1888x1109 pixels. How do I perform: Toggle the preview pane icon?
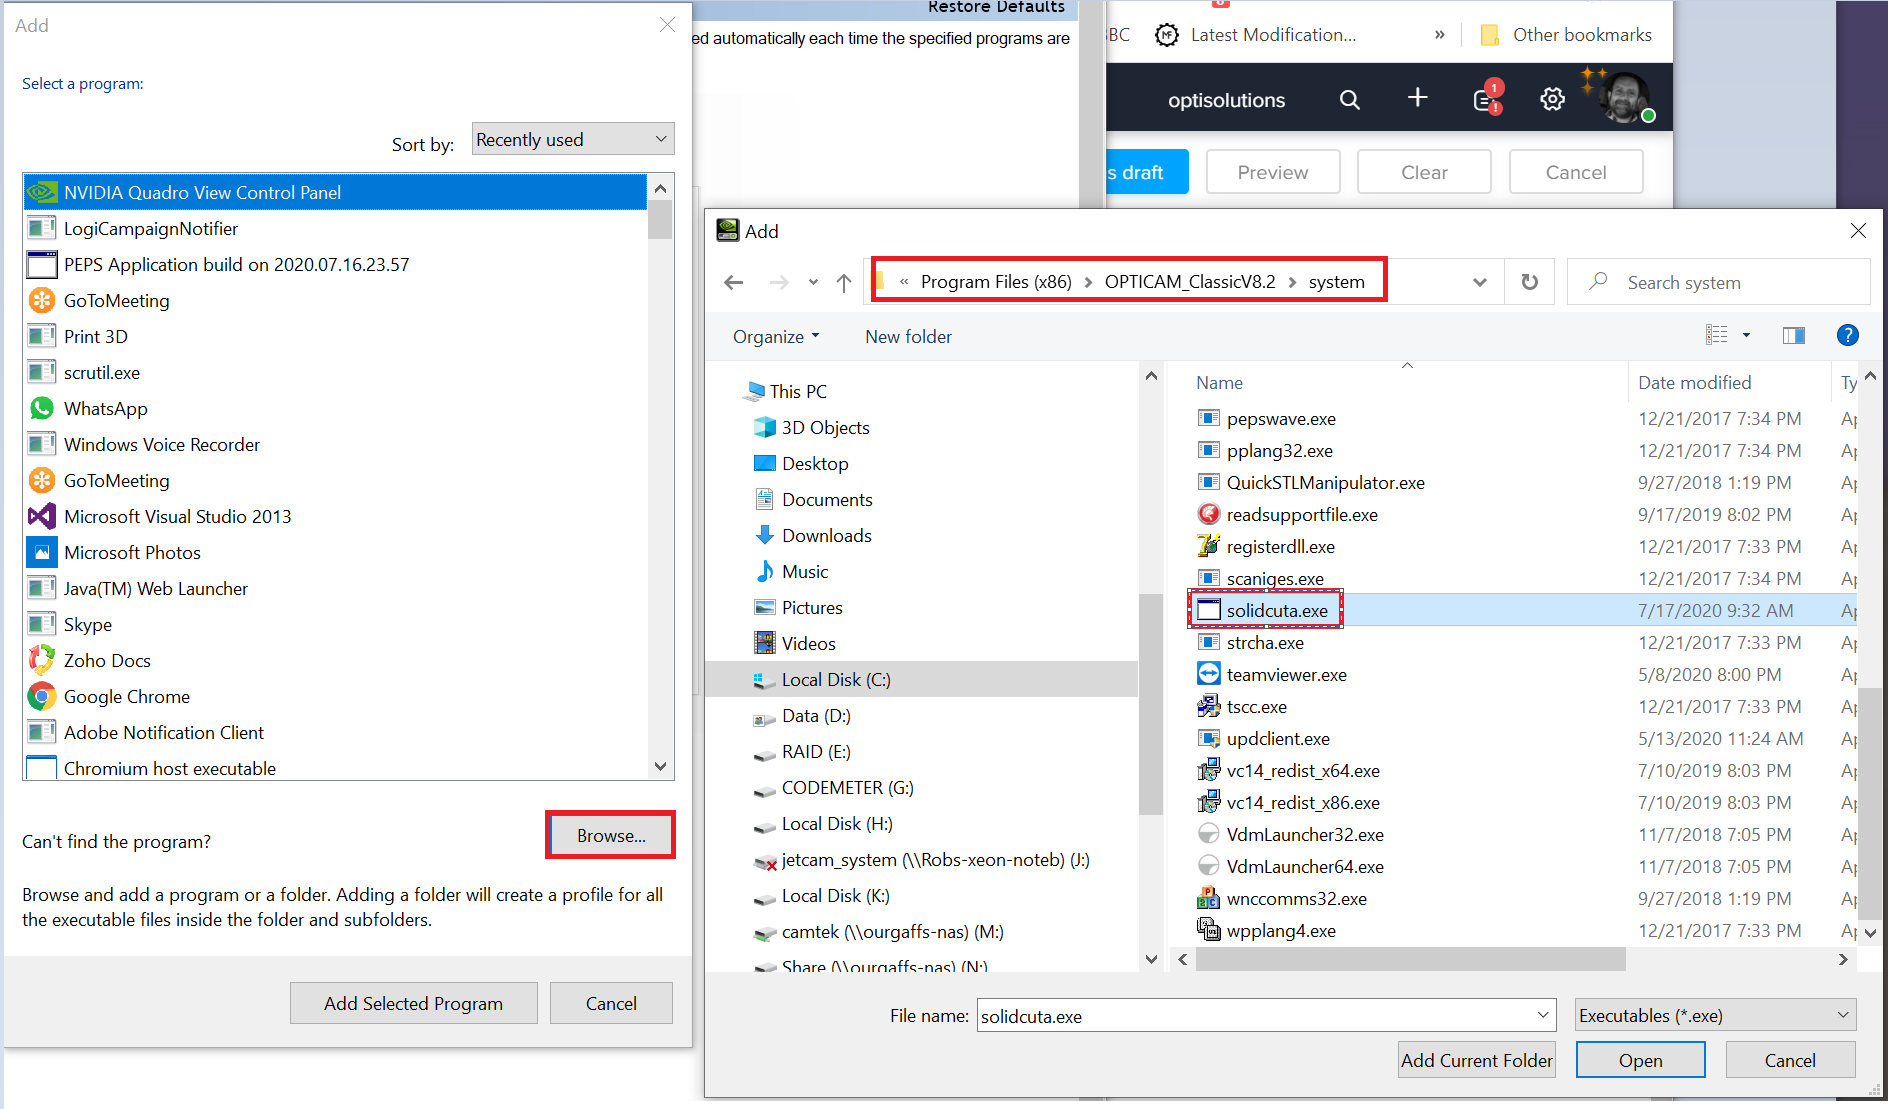pyautogui.click(x=1794, y=336)
